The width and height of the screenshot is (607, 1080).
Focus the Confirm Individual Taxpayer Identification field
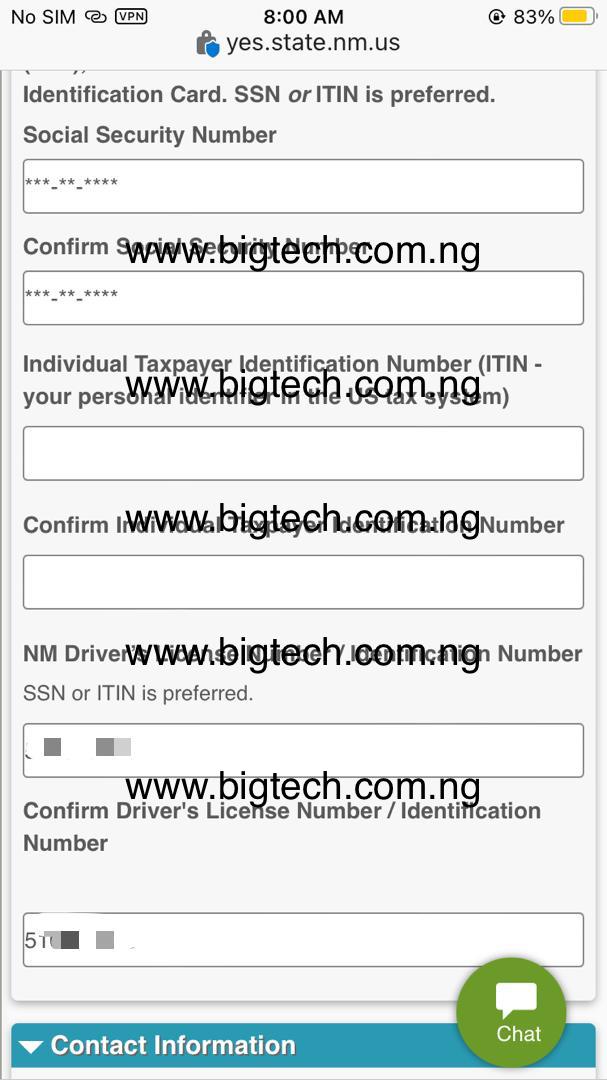(x=303, y=582)
